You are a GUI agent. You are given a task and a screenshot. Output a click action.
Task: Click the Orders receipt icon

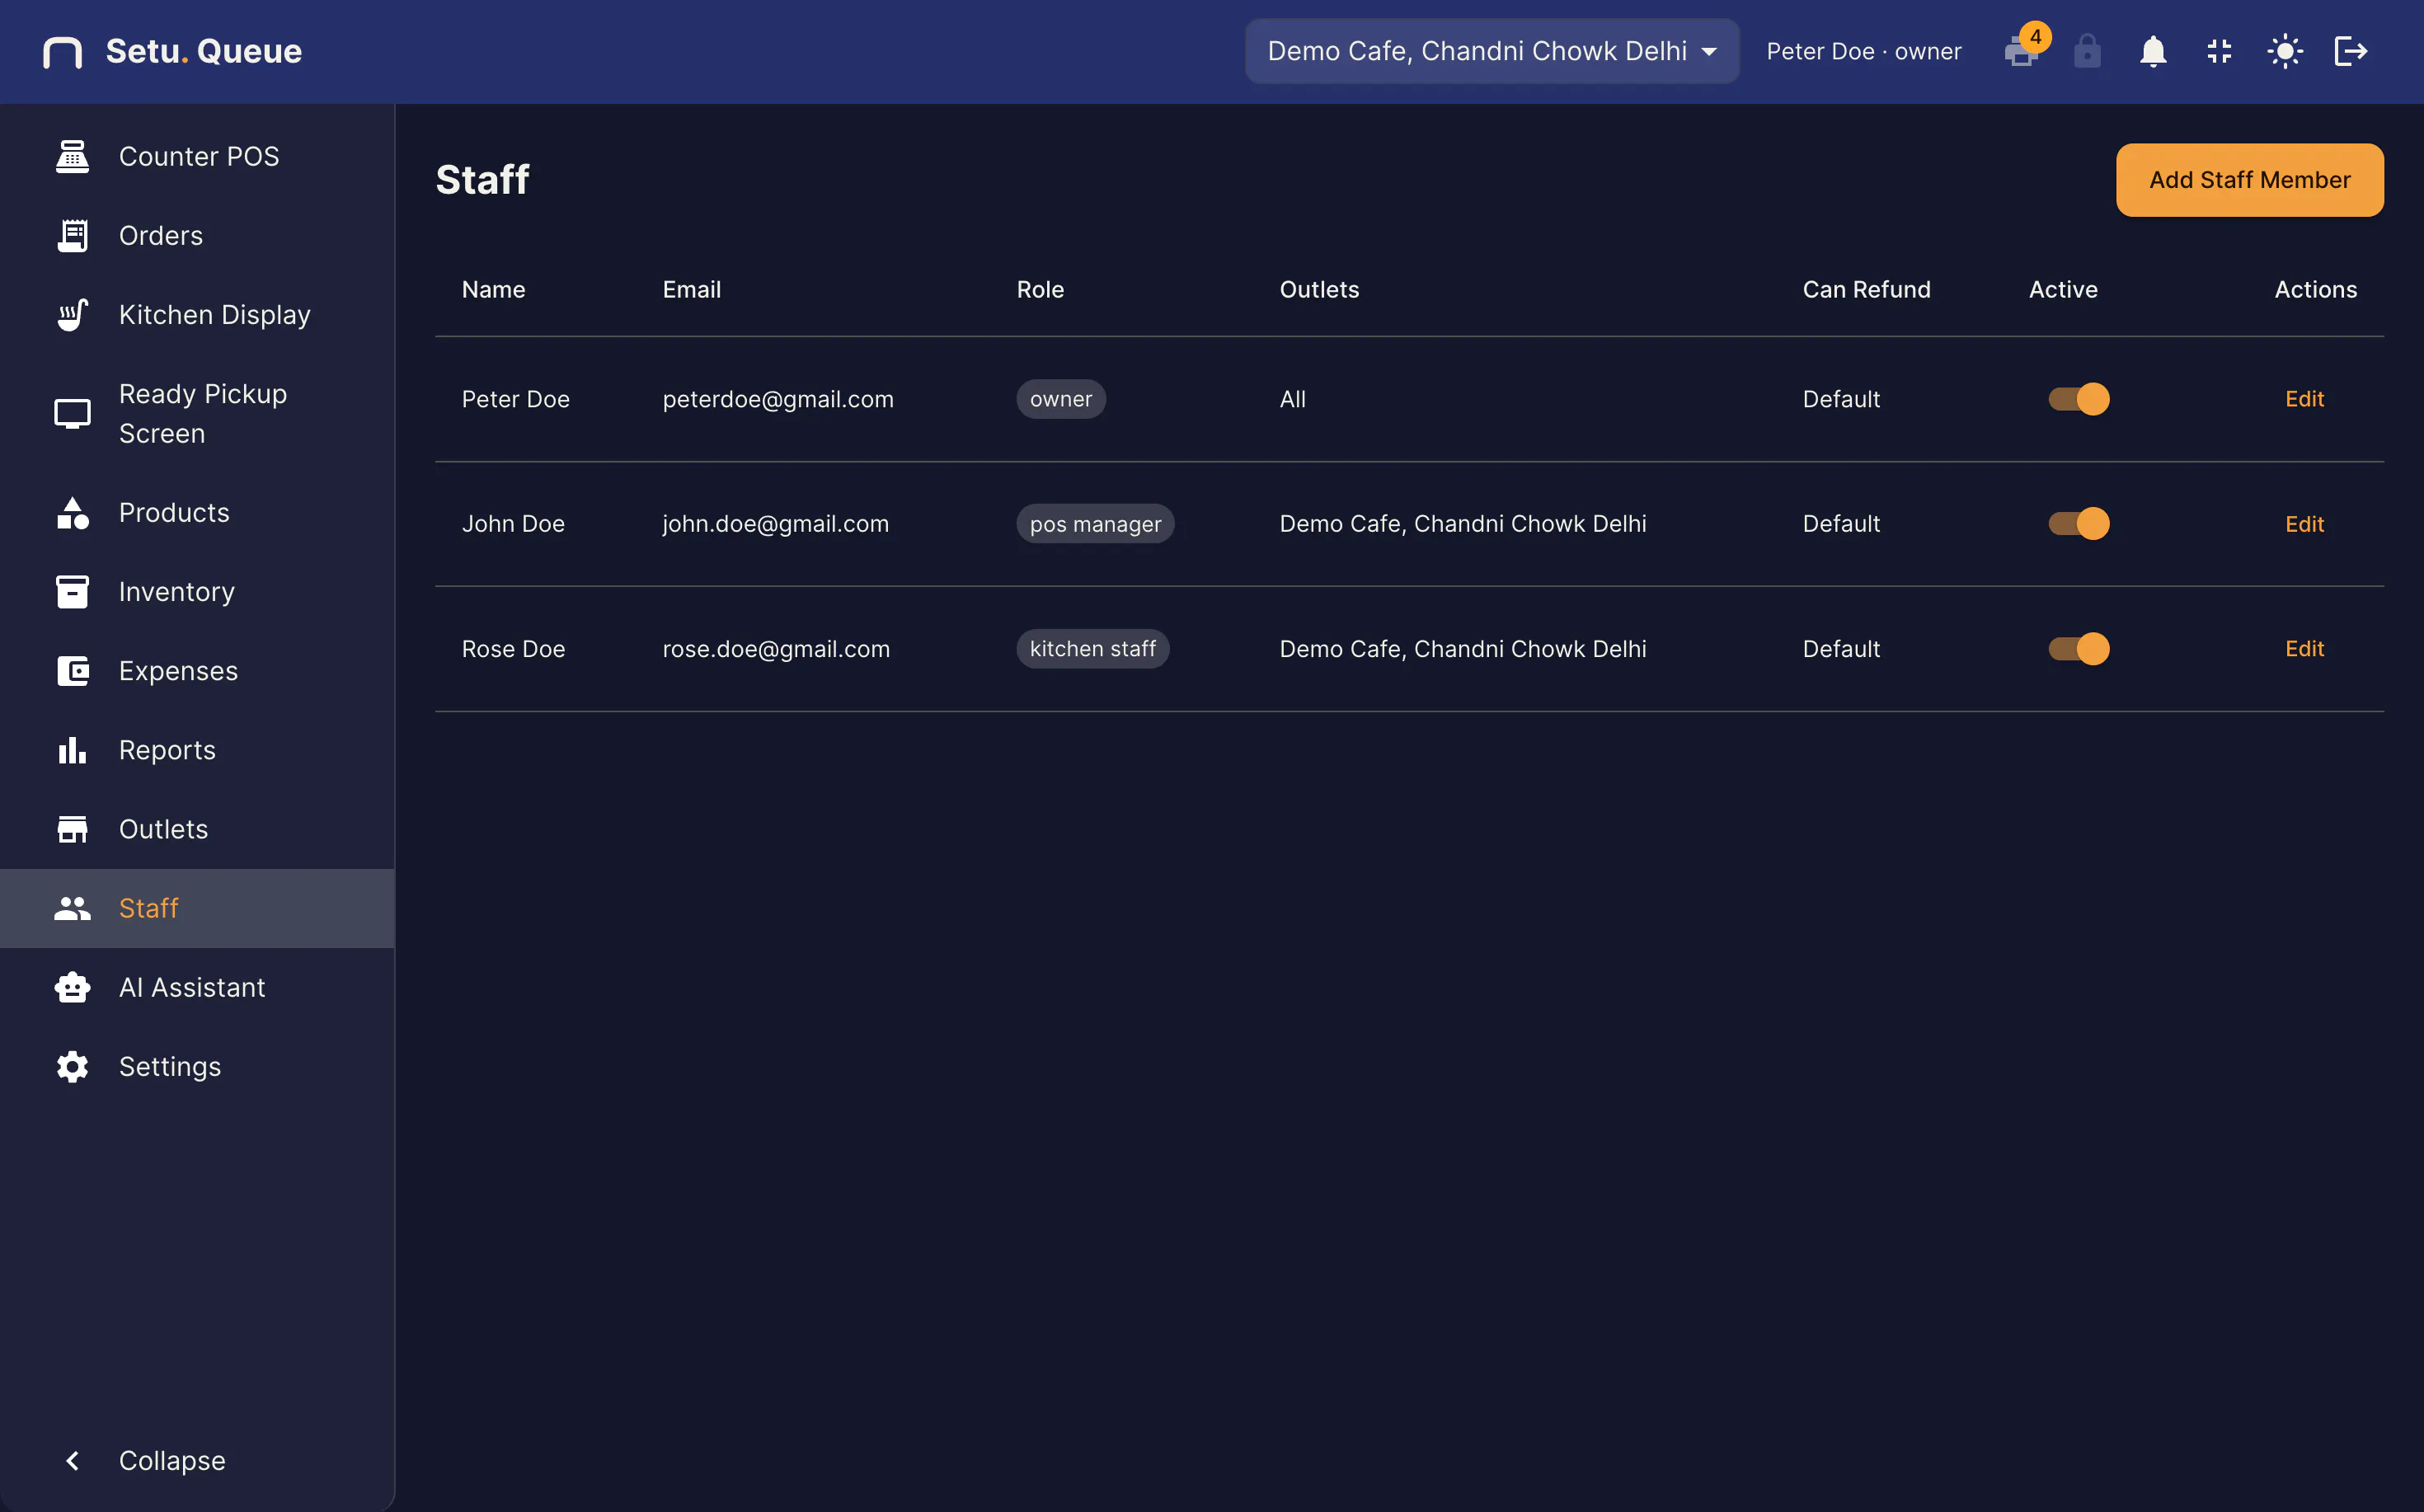[x=72, y=235]
